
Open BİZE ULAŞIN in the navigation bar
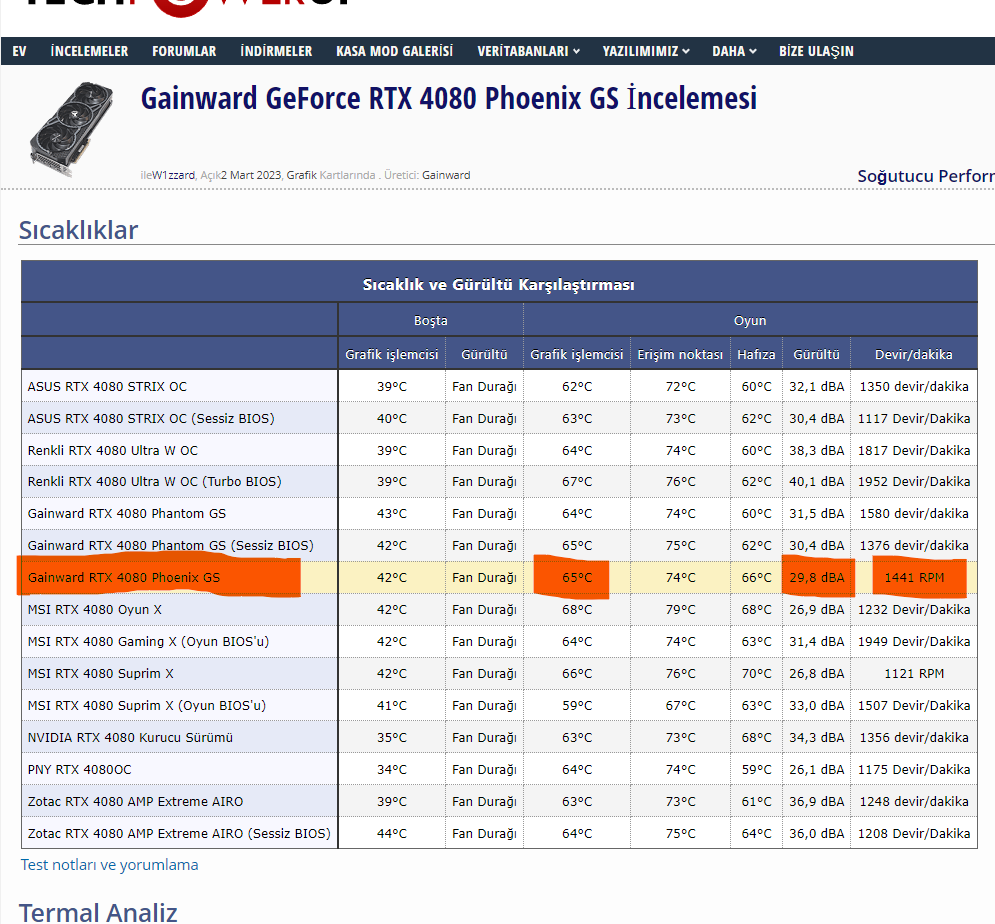[x=816, y=51]
